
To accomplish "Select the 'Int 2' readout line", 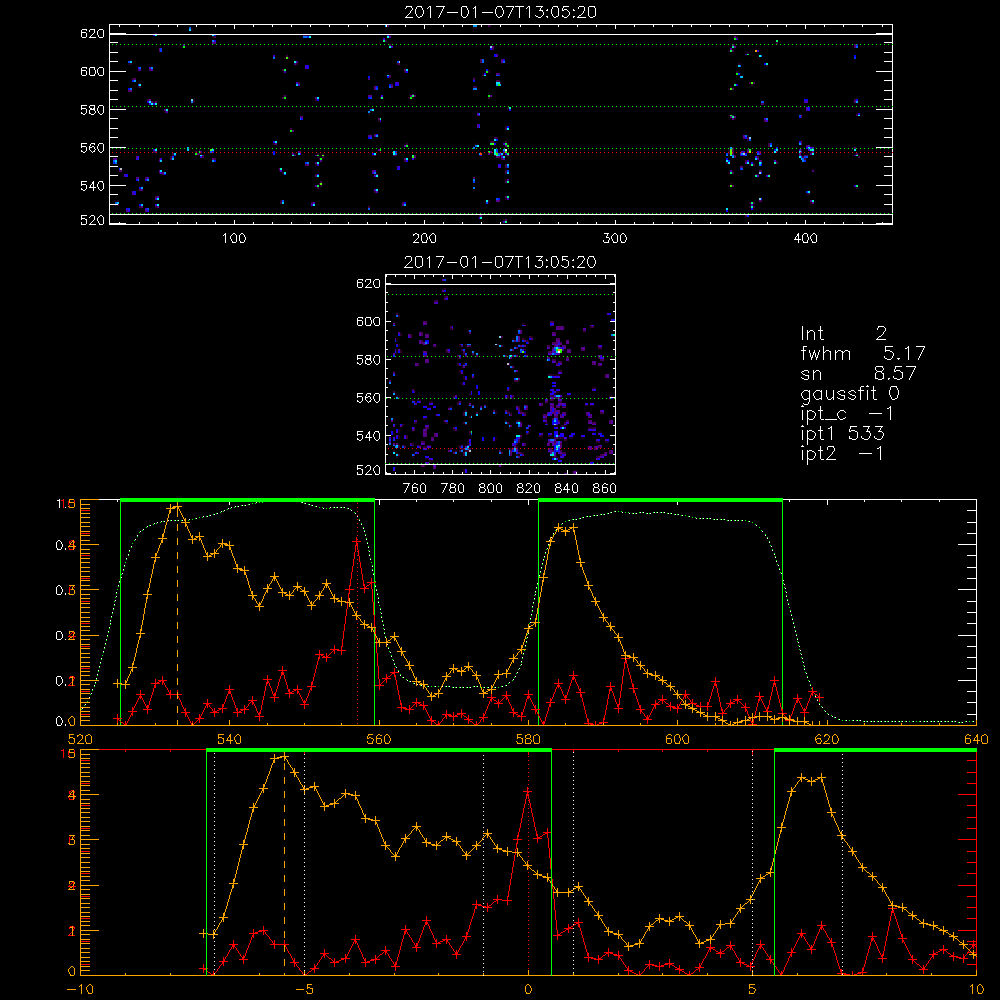I will (x=843, y=334).
